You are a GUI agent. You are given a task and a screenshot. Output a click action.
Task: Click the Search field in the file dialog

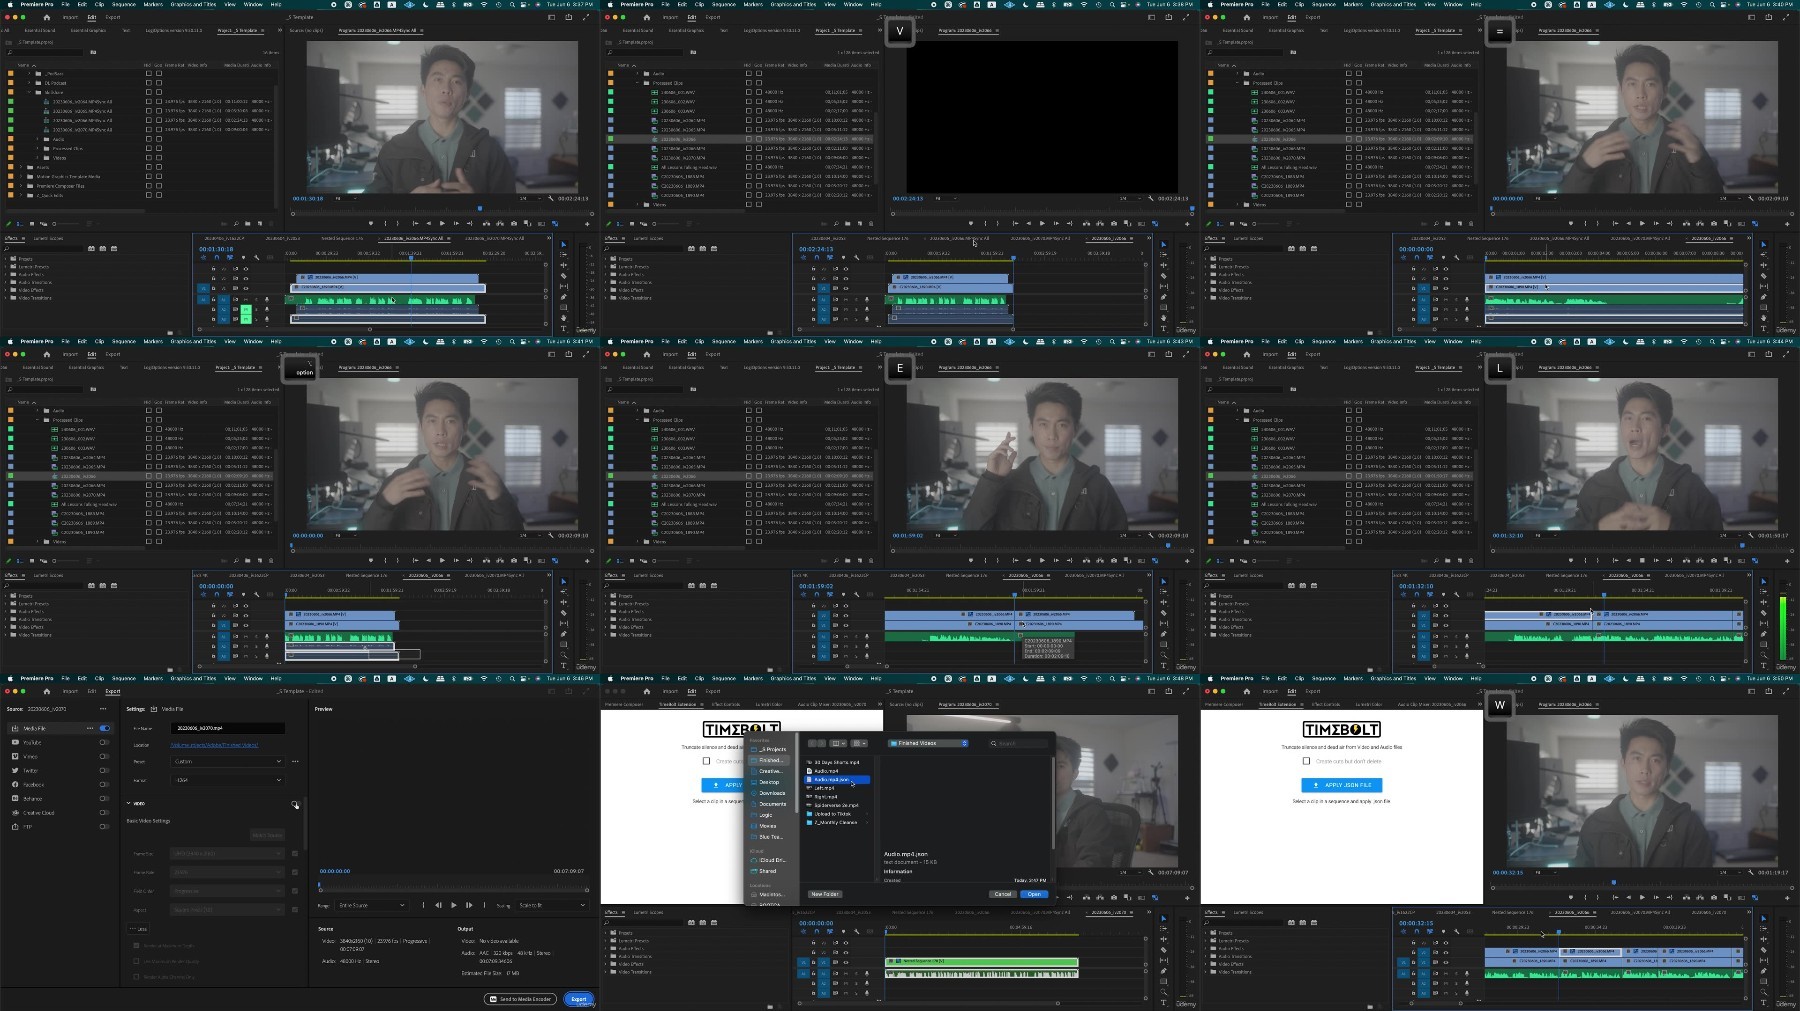coord(1020,743)
